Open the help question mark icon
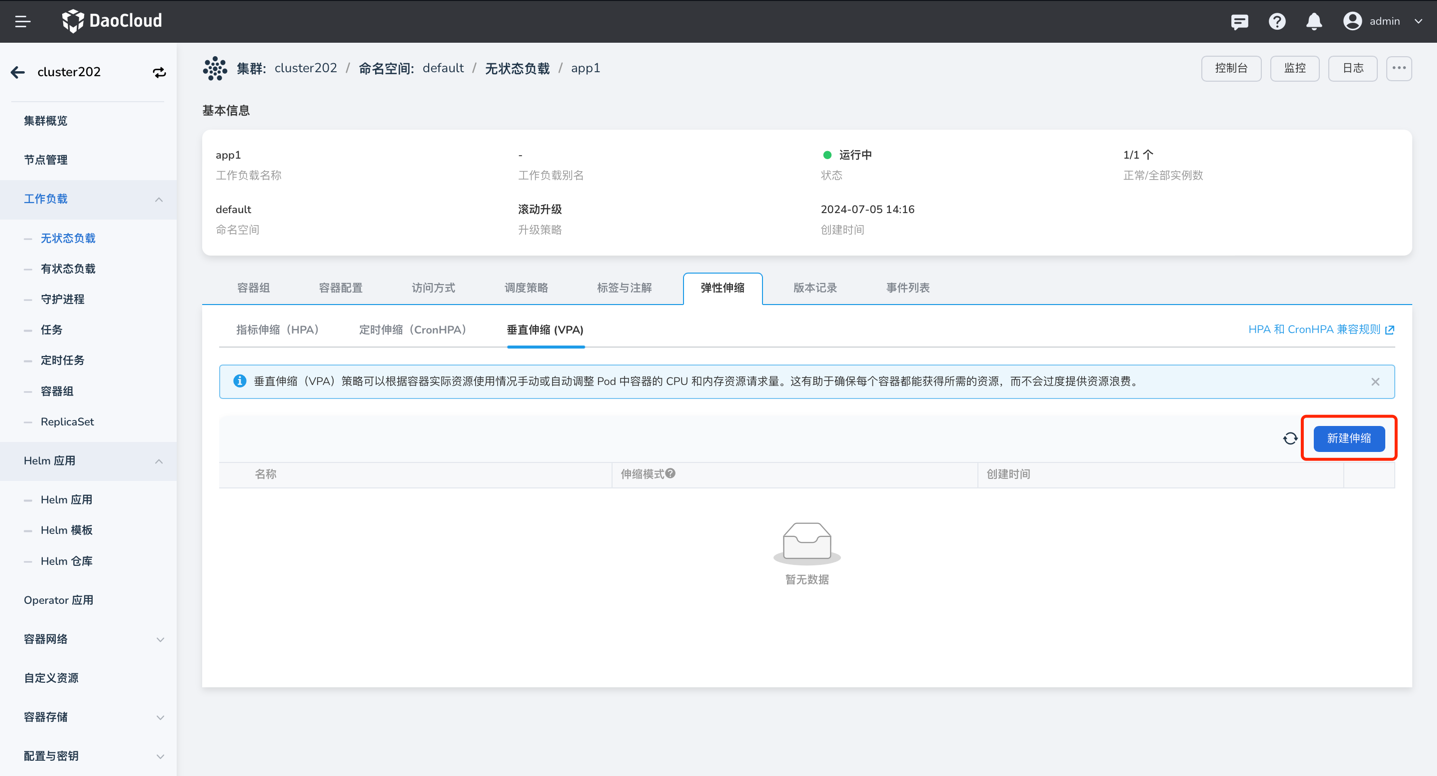This screenshot has width=1437, height=776. (1277, 21)
